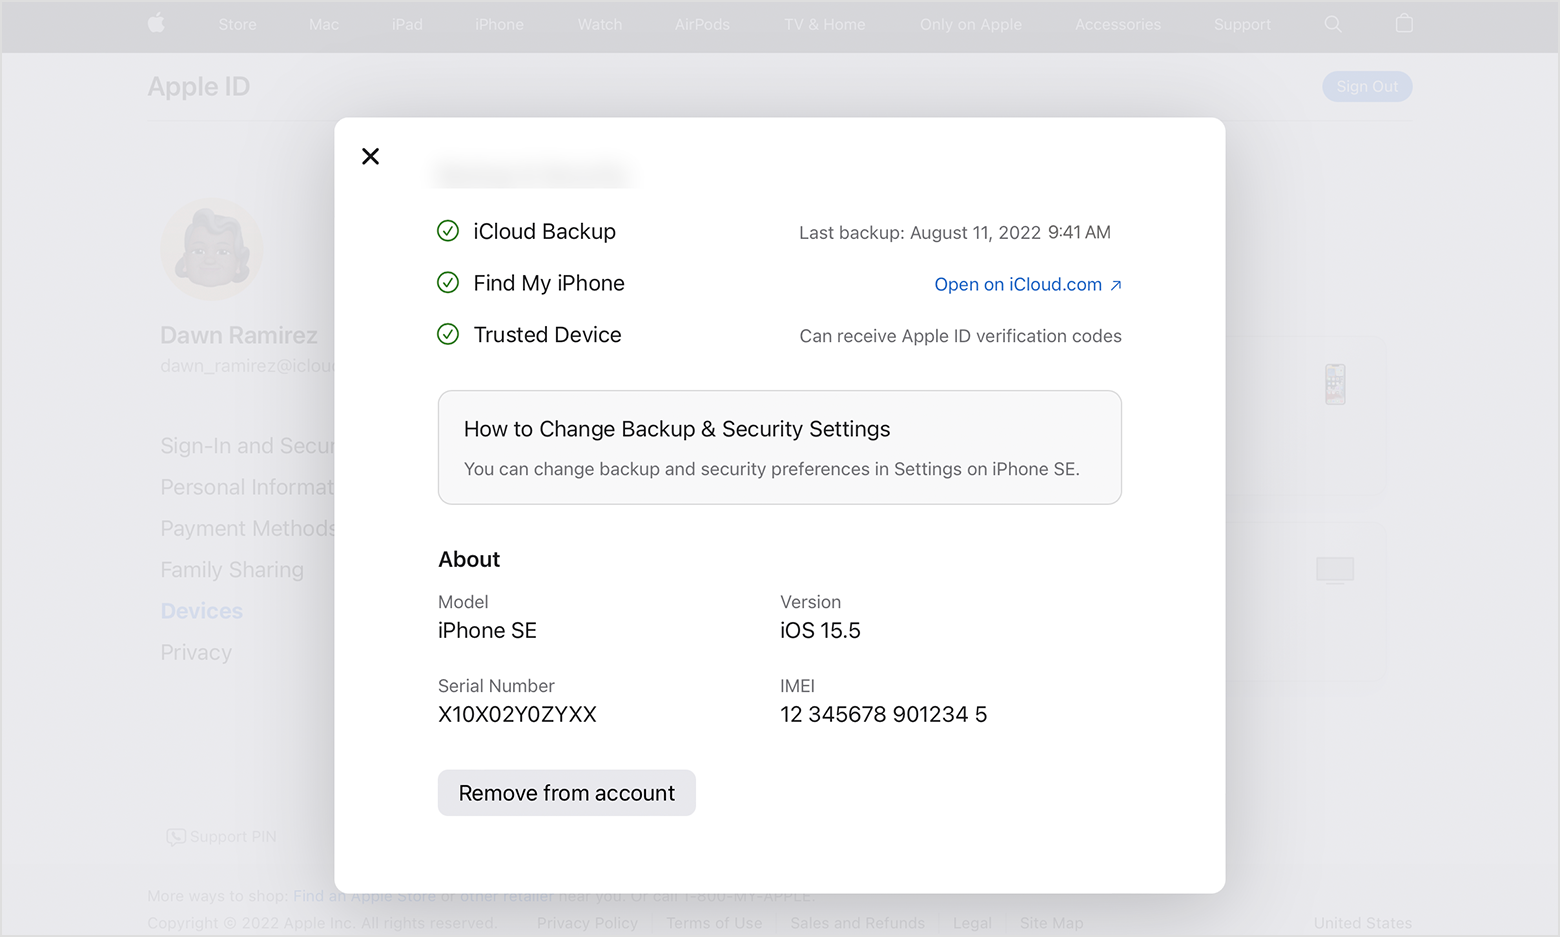Open Legal footer link
This screenshot has width=1560, height=937.
point(972,923)
